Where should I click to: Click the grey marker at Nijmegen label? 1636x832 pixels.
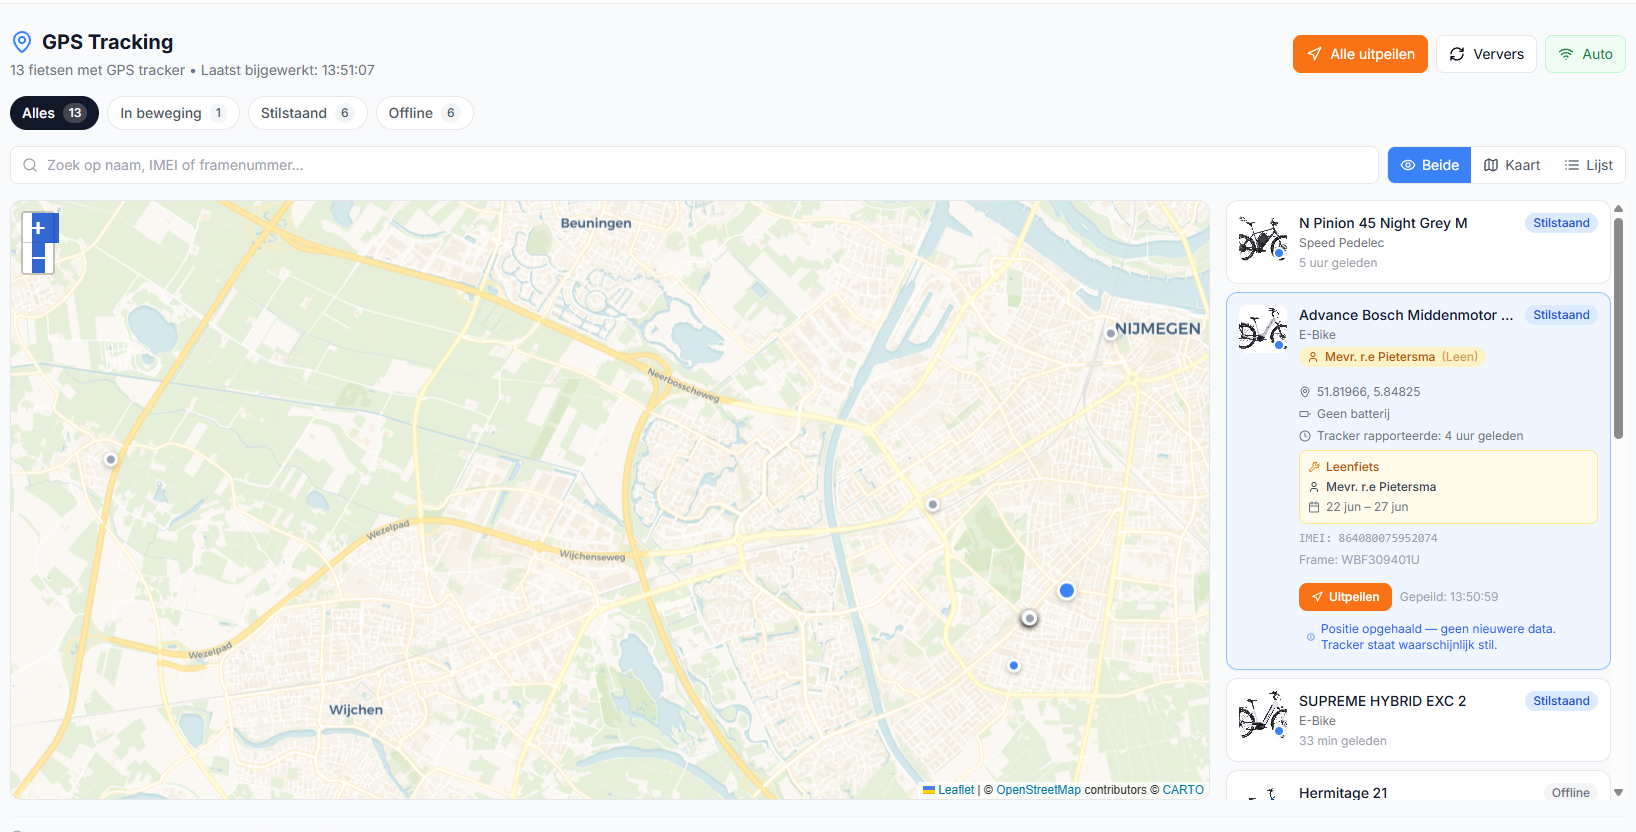tap(1110, 333)
